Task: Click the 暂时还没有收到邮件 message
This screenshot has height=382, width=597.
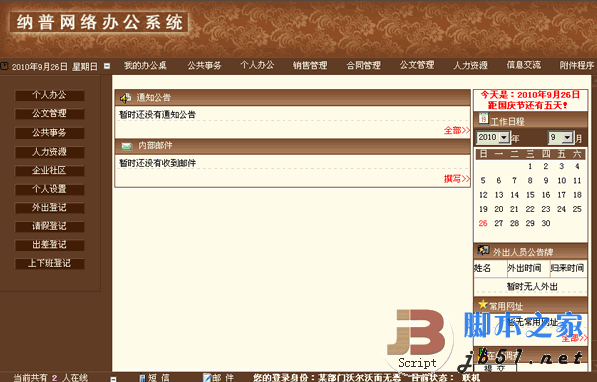Action: tap(157, 163)
